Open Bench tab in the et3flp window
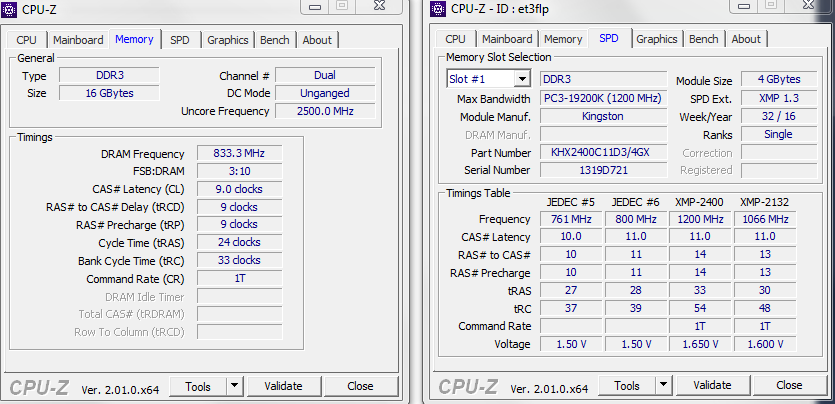Viewport: 835px width, 404px height. [x=703, y=39]
